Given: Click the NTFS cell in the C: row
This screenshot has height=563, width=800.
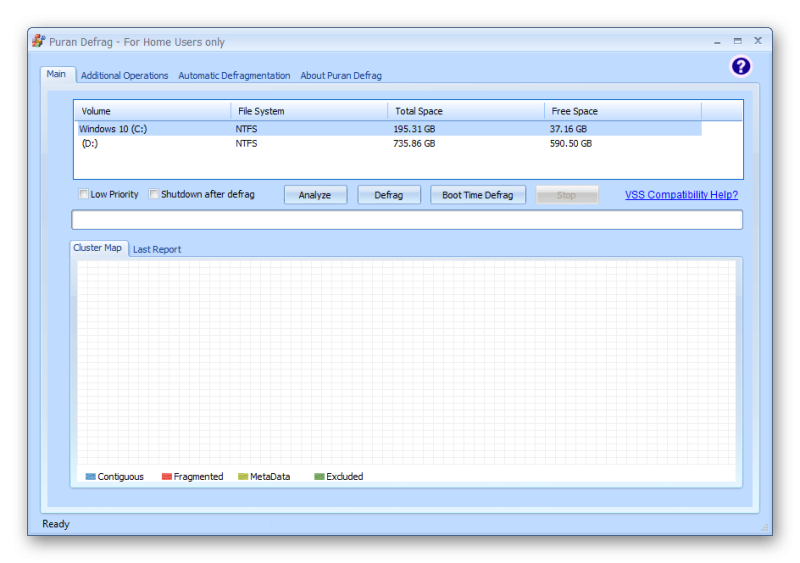Looking at the screenshot, I should (x=246, y=129).
